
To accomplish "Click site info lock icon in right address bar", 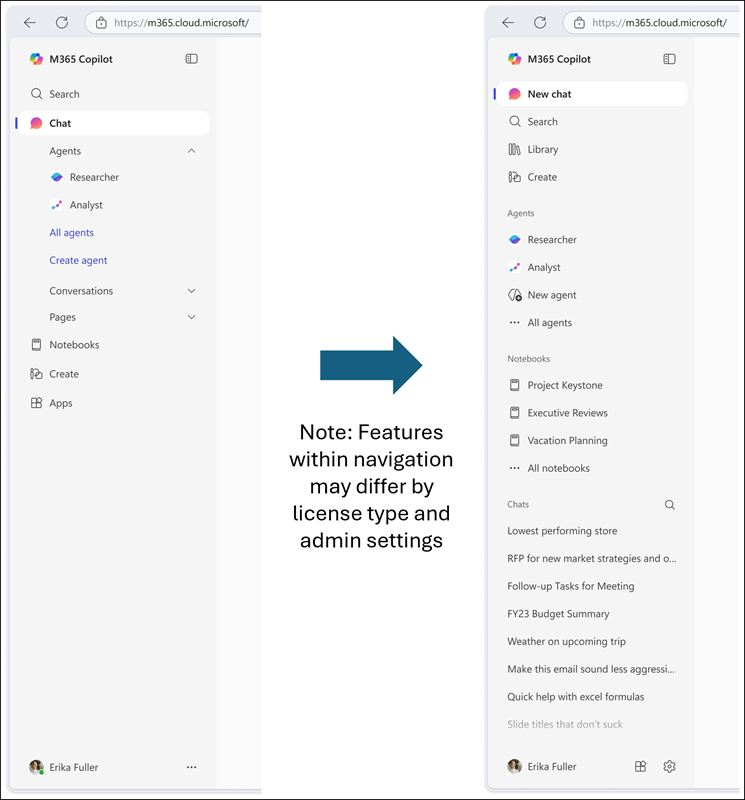I will click(x=579, y=22).
